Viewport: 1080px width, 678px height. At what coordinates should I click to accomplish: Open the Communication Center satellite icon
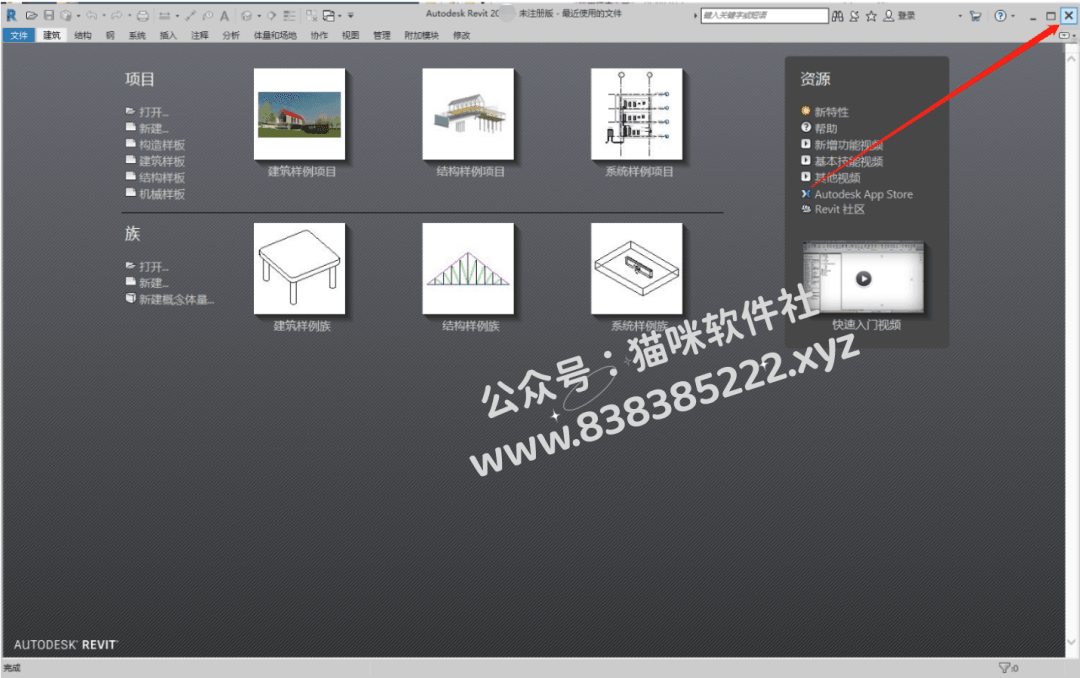click(x=855, y=16)
